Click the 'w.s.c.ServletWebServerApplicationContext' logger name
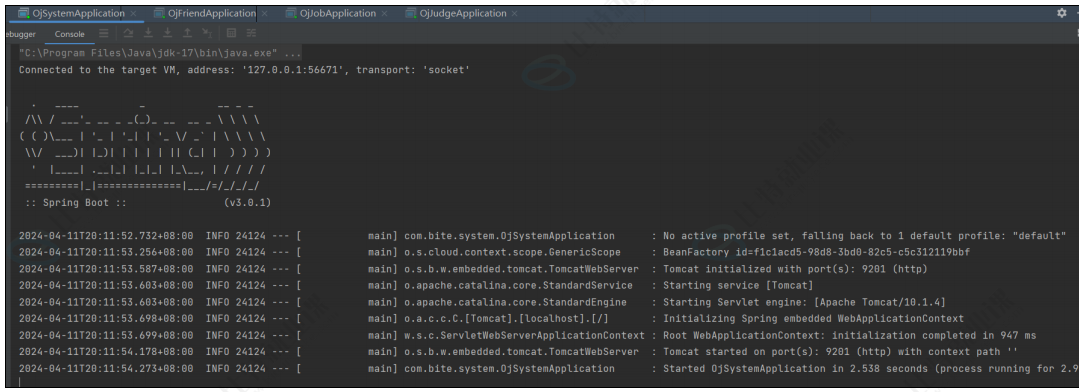The width and height of the screenshot is (1079, 392). [524, 335]
